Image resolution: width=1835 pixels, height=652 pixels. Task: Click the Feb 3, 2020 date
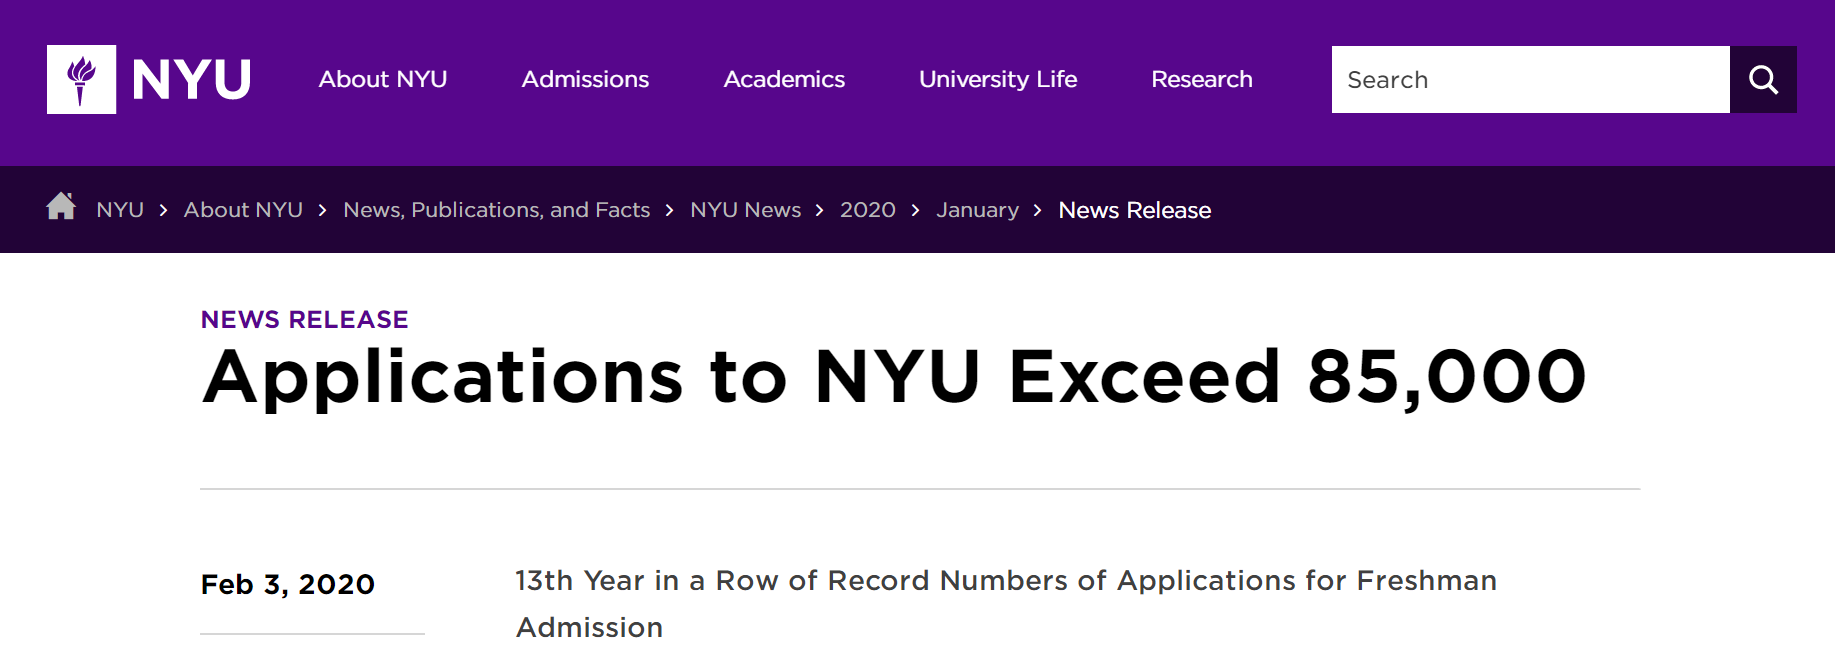point(288,584)
